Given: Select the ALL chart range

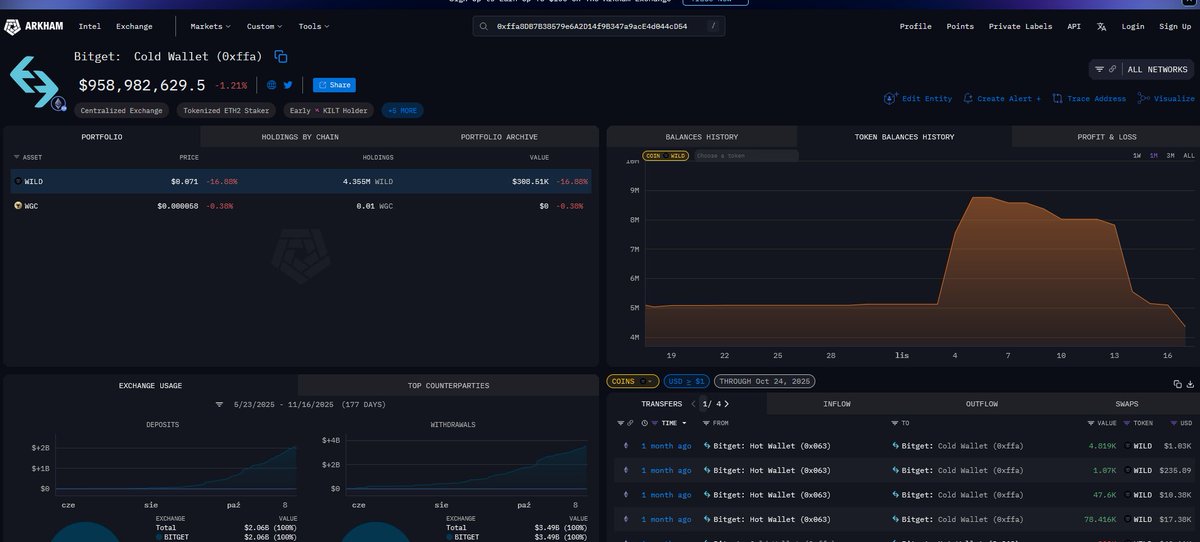Looking at the screenshot, I should tap(1188, 156).
